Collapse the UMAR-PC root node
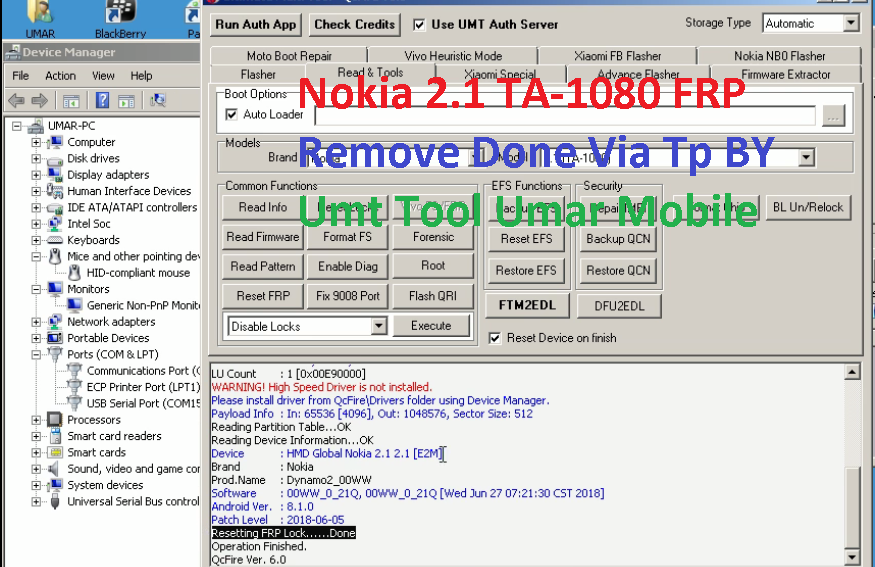875x567 pixels. click(17, 126)
